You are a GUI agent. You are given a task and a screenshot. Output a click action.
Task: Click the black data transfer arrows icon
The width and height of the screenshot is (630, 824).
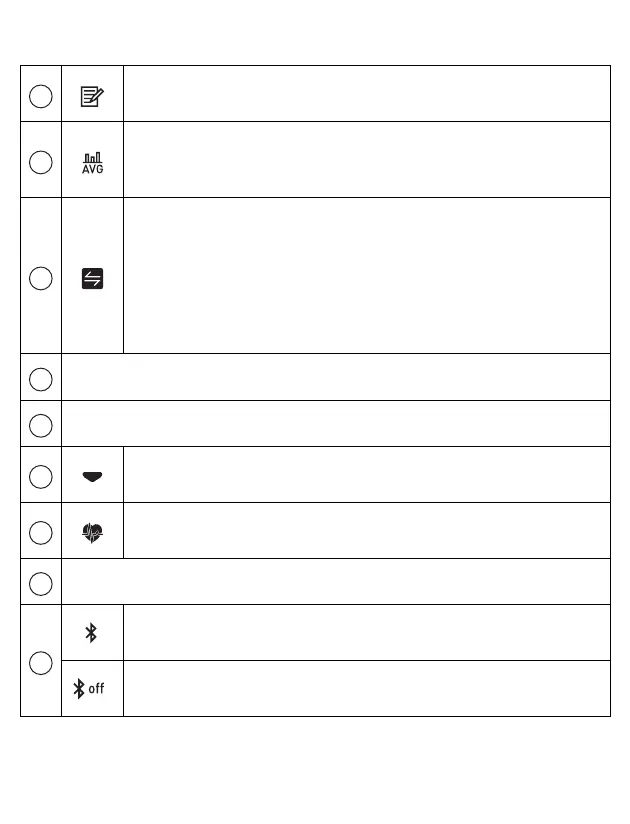click(x=92, y=279)
